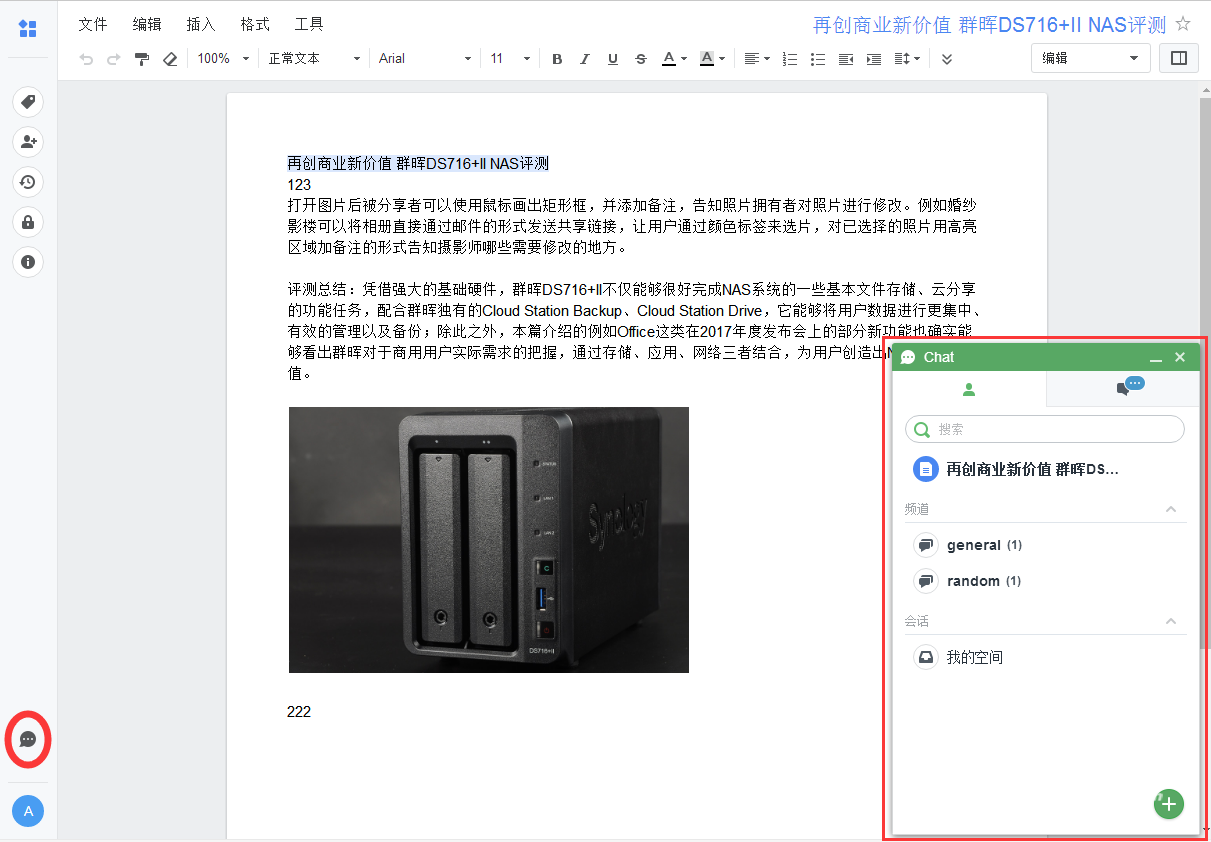This screenshot has width=1211, height=842.
Task: Open the text alignment dropdown
Action: (757, 59)
